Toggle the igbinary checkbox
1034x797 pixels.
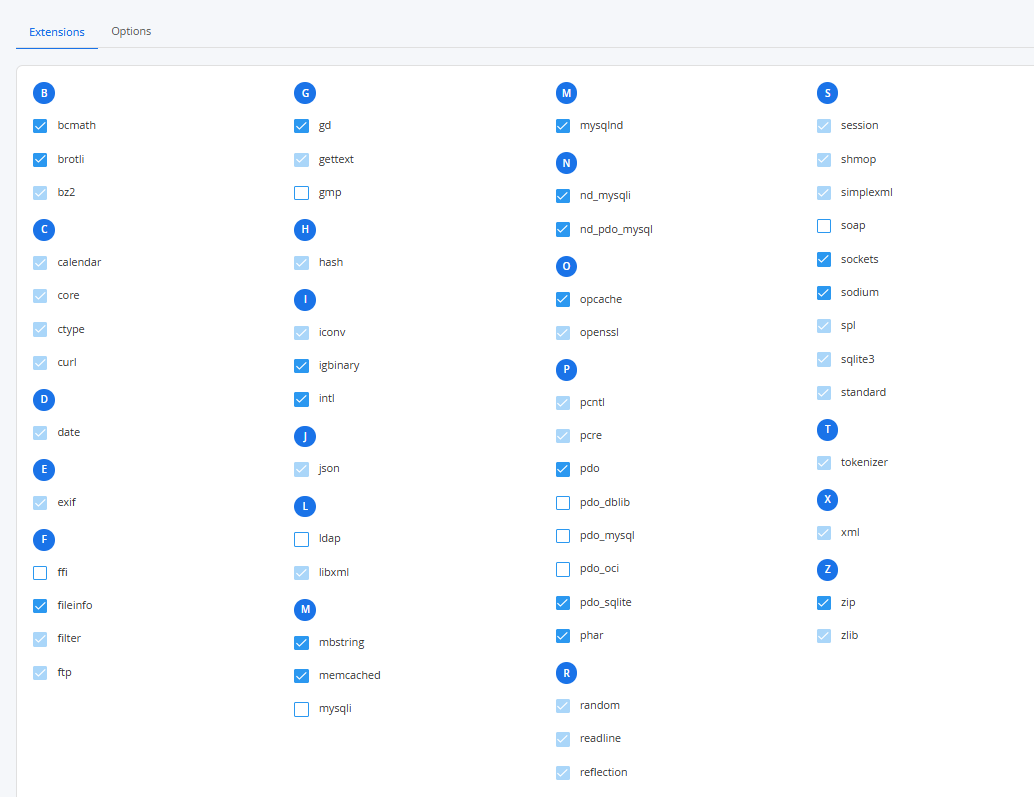301,366
